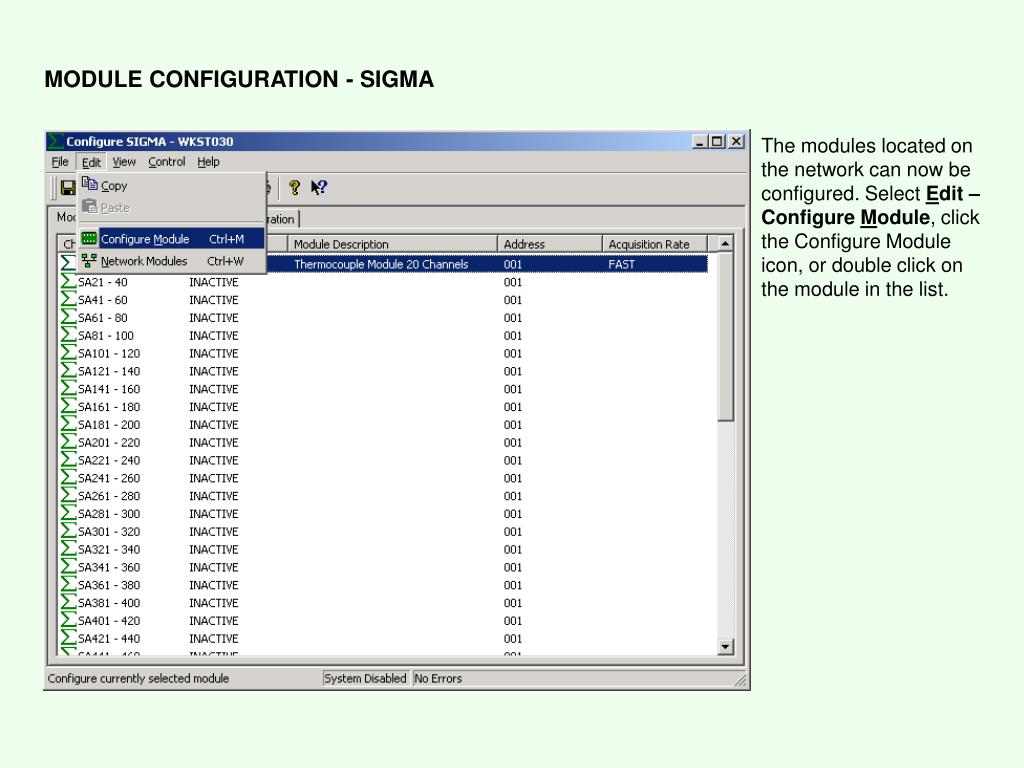Click the Sigma icon of row SA421 - 440
Viewport: 1024px width, 768px height.
(x=69, y=638)
